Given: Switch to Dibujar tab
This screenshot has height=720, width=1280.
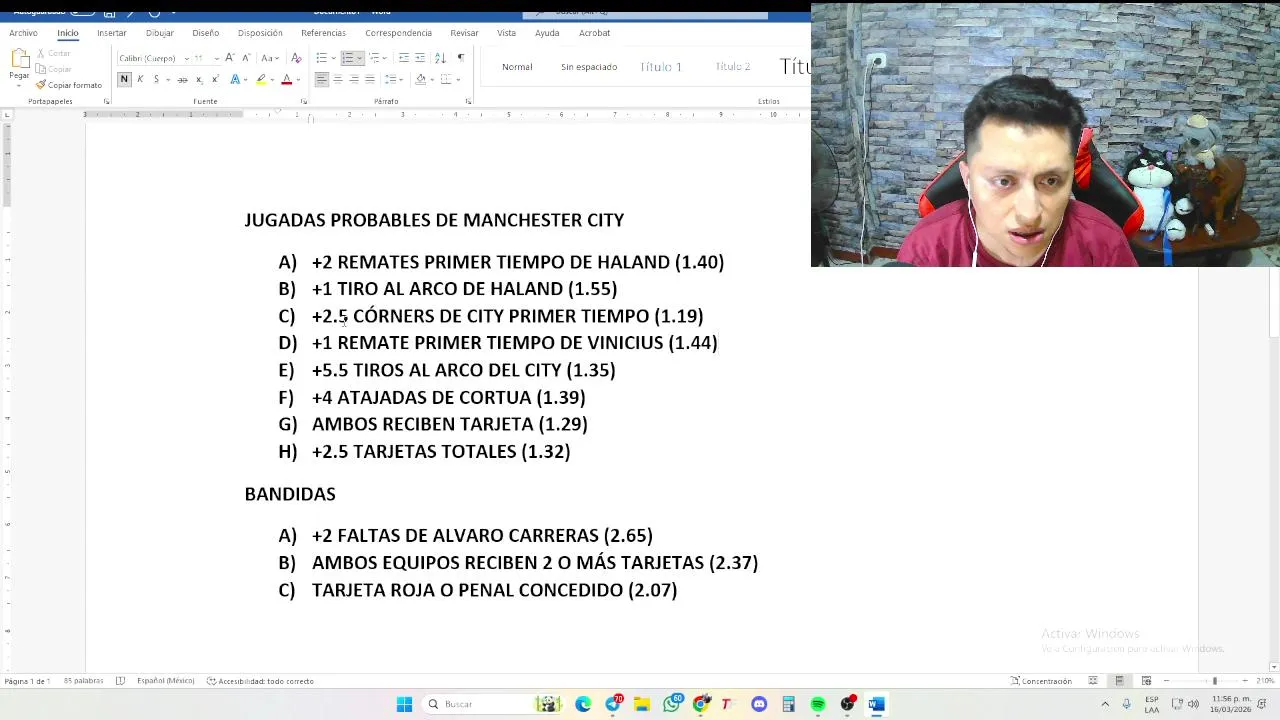Looking at the screenshot, I should (159, 33).
